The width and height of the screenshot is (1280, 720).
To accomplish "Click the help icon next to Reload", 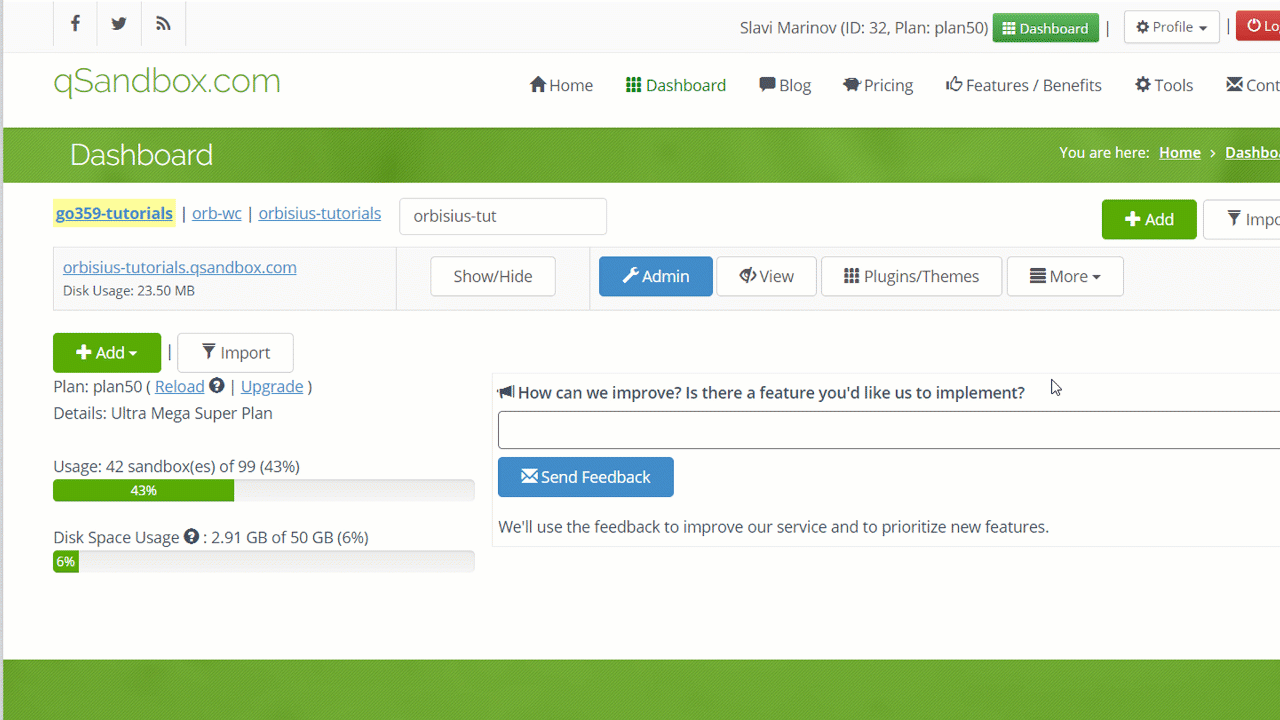I will pos(217,386).
